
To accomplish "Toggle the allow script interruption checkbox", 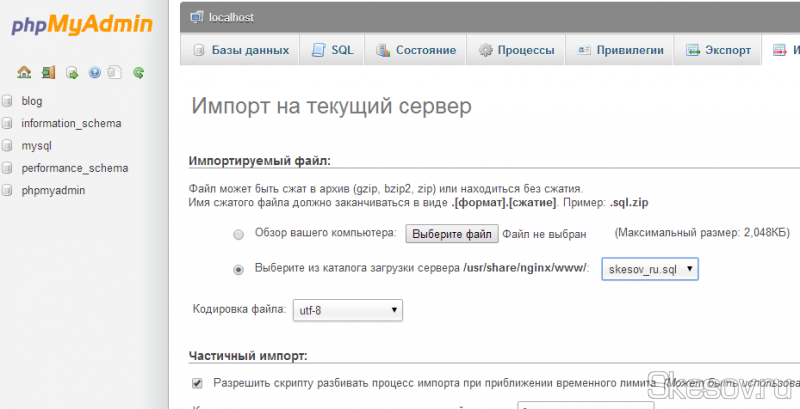I will coord(197,383).
